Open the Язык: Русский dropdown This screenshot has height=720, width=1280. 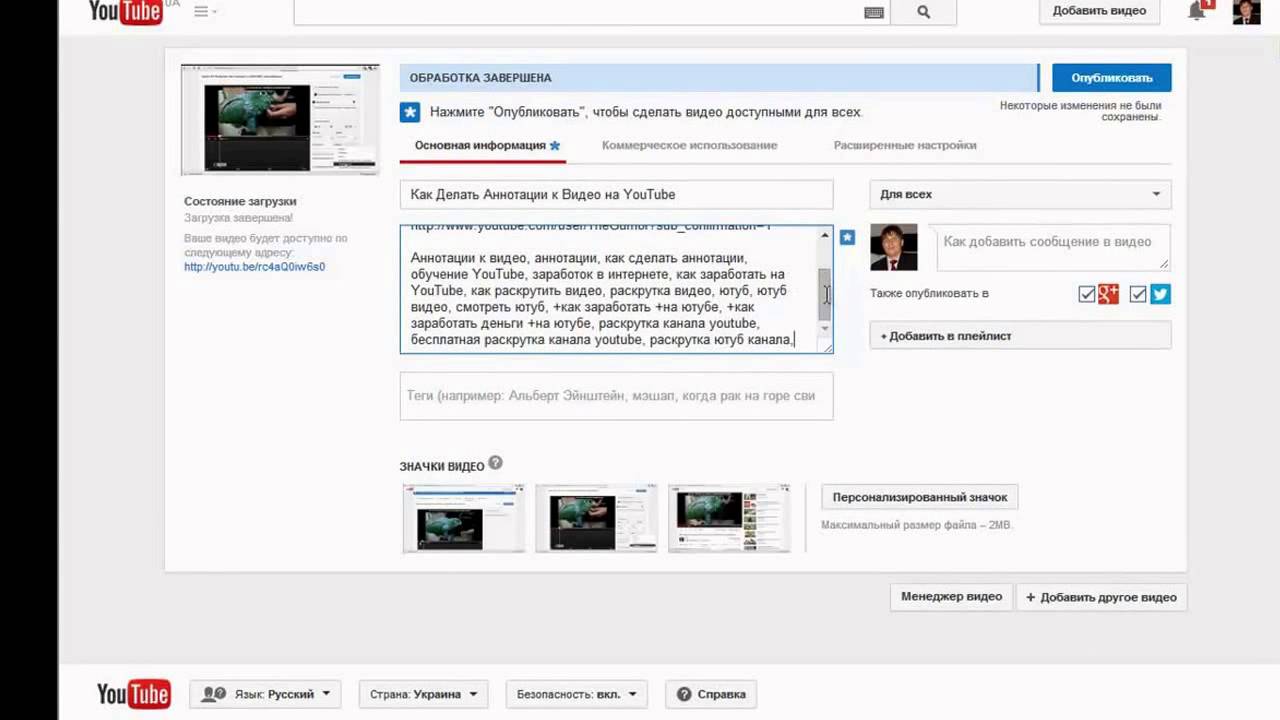[266, 694]
